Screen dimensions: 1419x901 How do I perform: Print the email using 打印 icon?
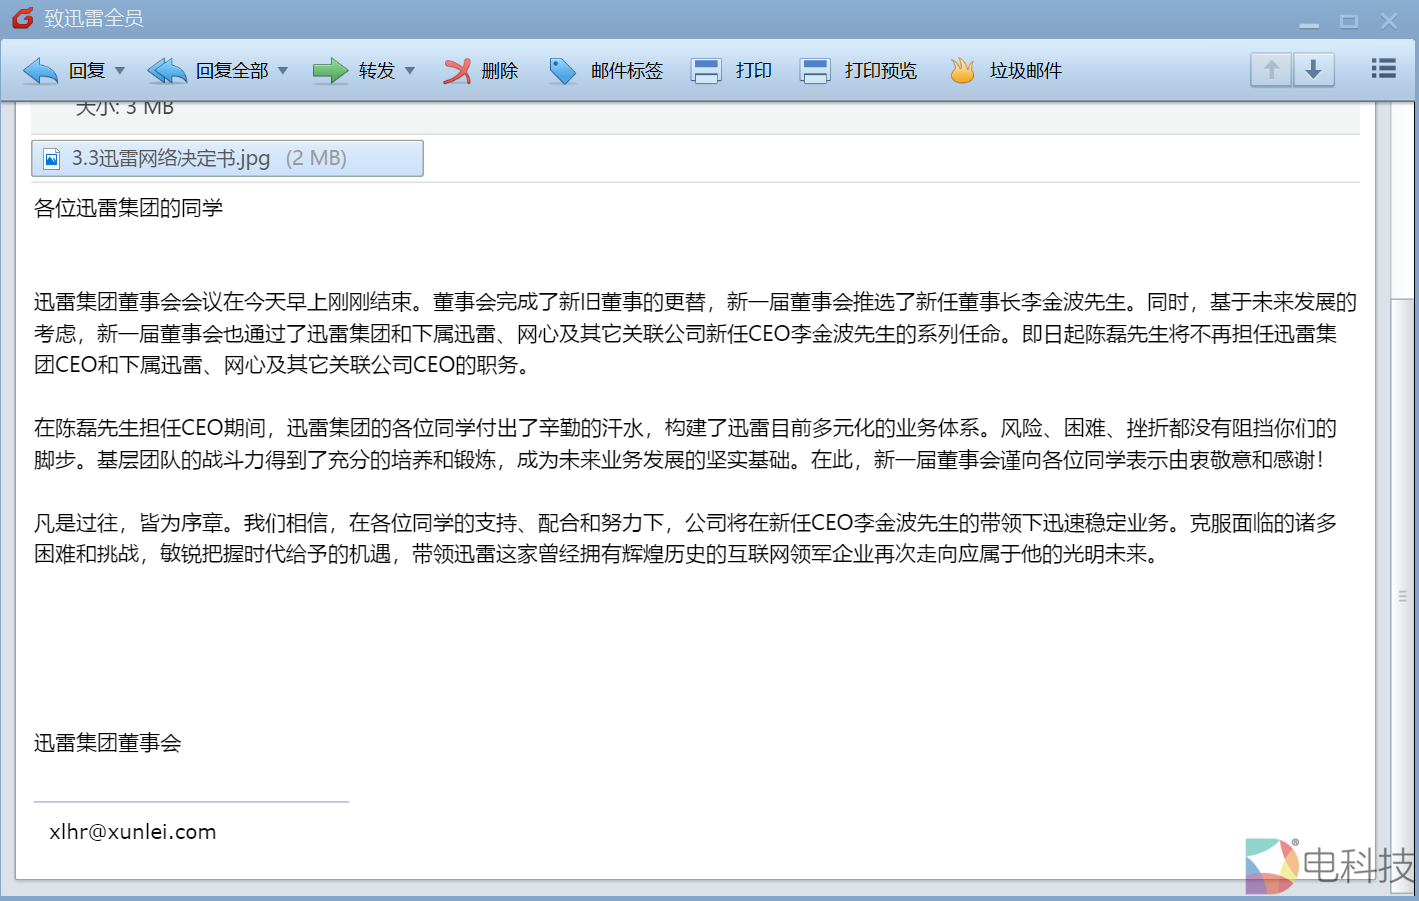(x=707, y=71)
